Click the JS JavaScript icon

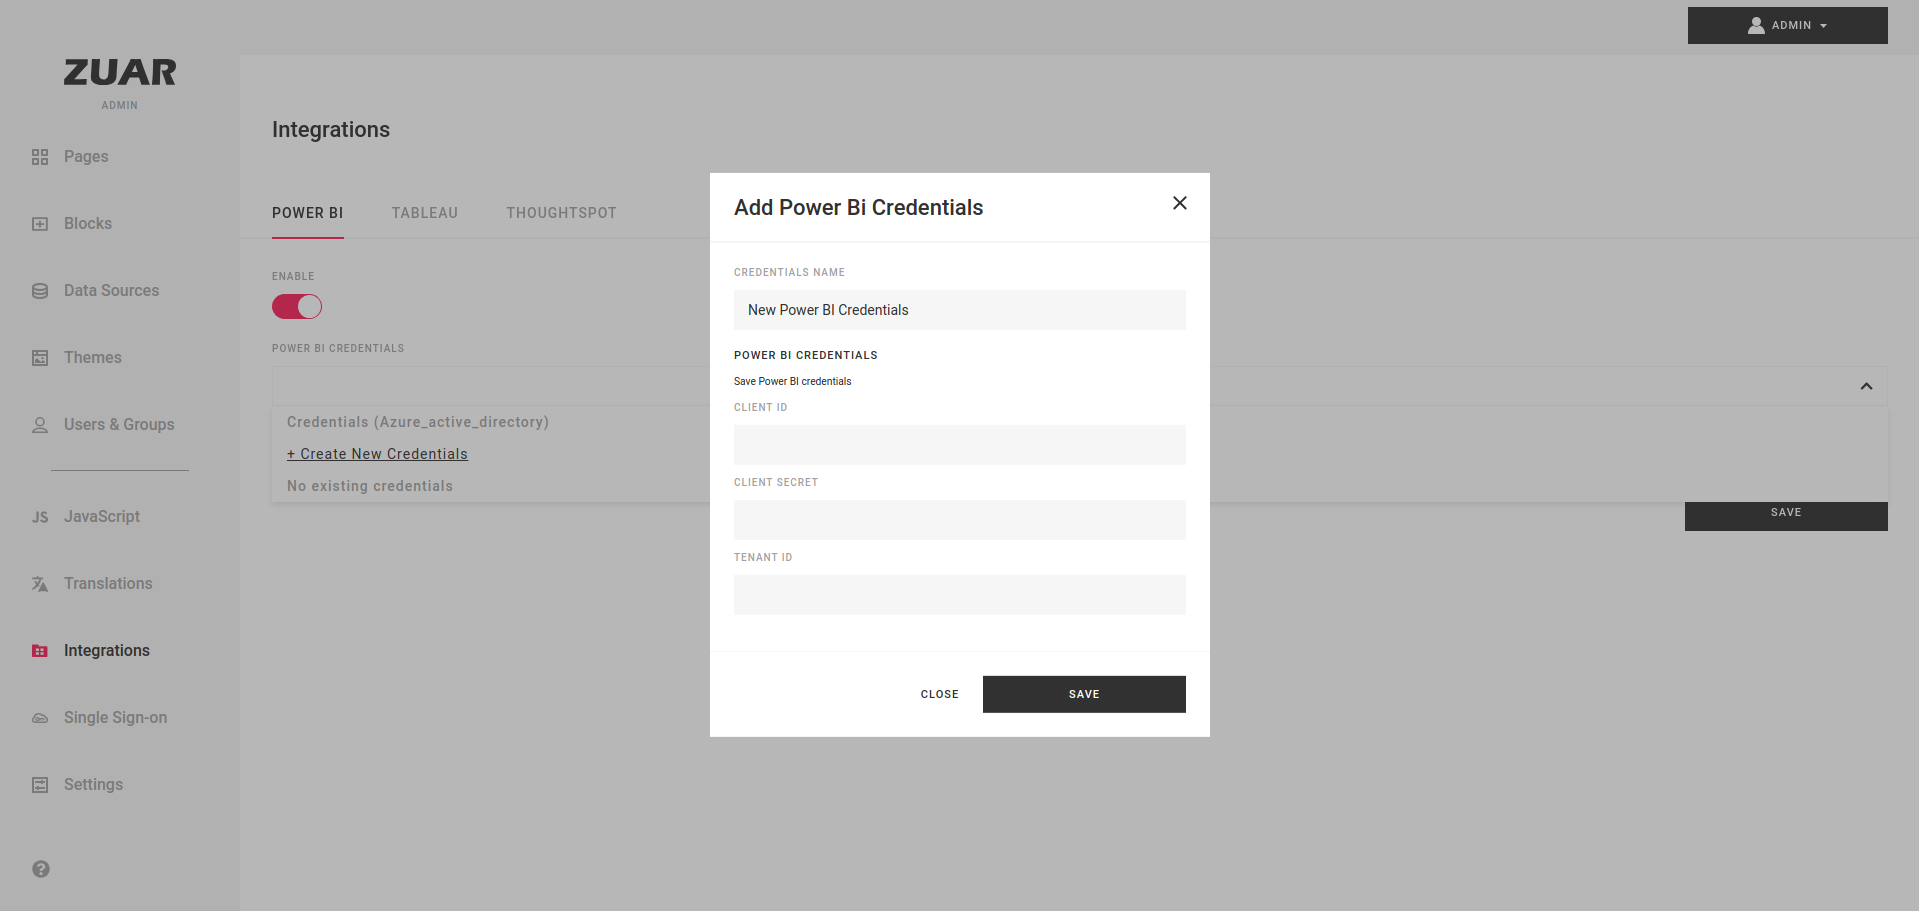(x=40, y=517)
